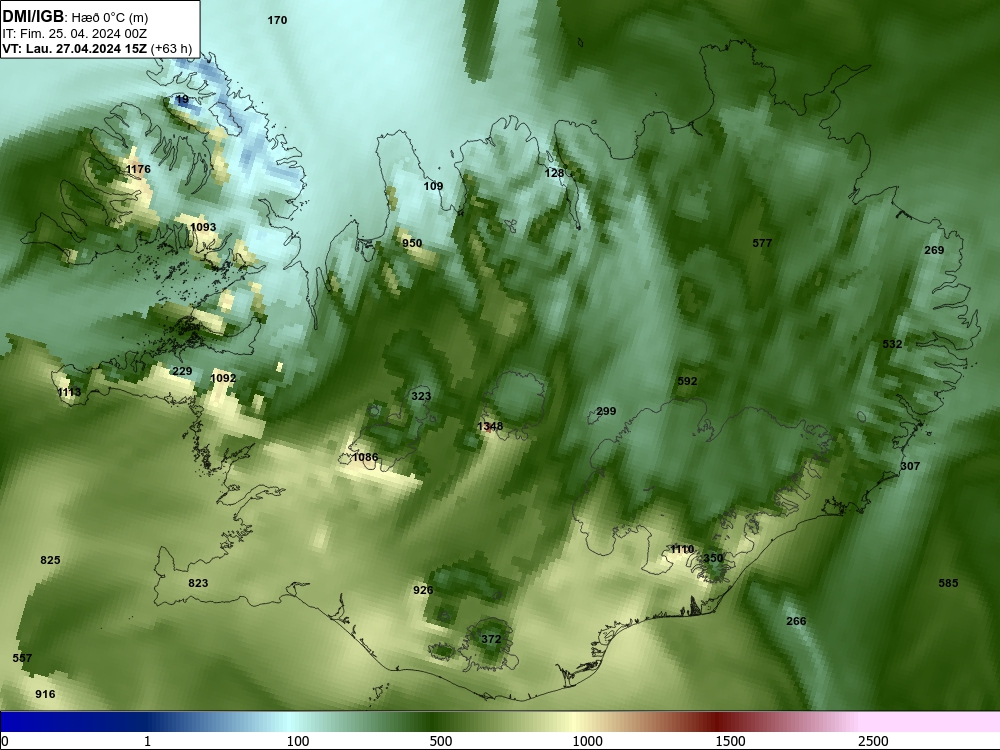Click the 1113 value on Snæfellsnes
This screenshot has height=750, width=1000.
(x=69, y=392)
